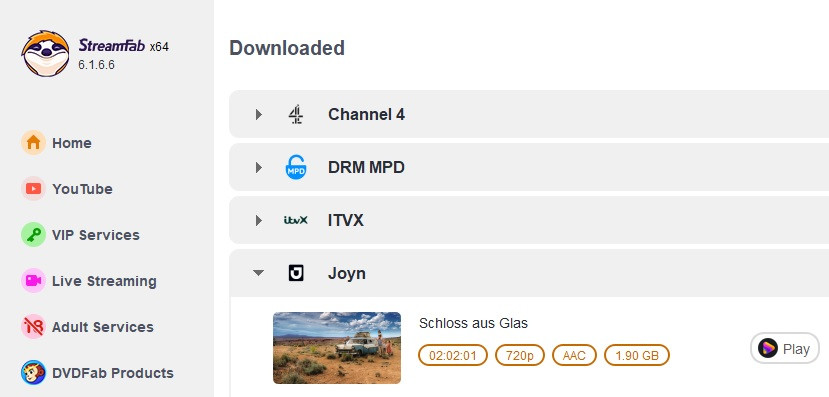Click the Live Streaming camera icon

click(33, 281)
